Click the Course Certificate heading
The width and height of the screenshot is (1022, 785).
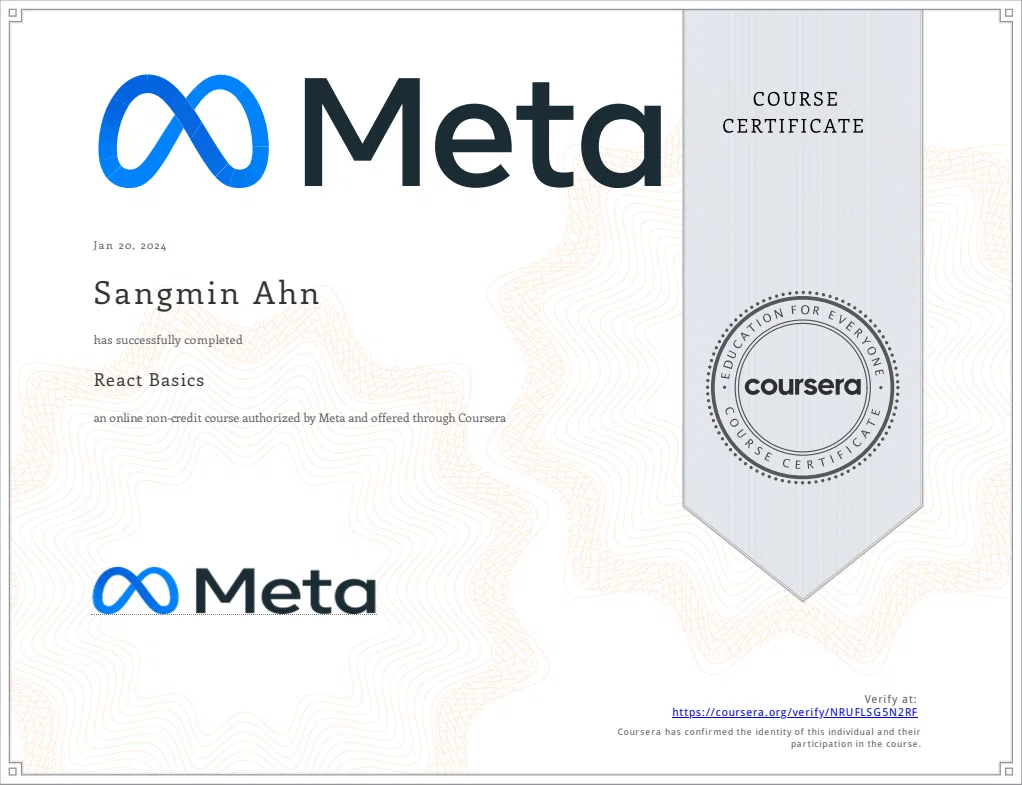793,112
